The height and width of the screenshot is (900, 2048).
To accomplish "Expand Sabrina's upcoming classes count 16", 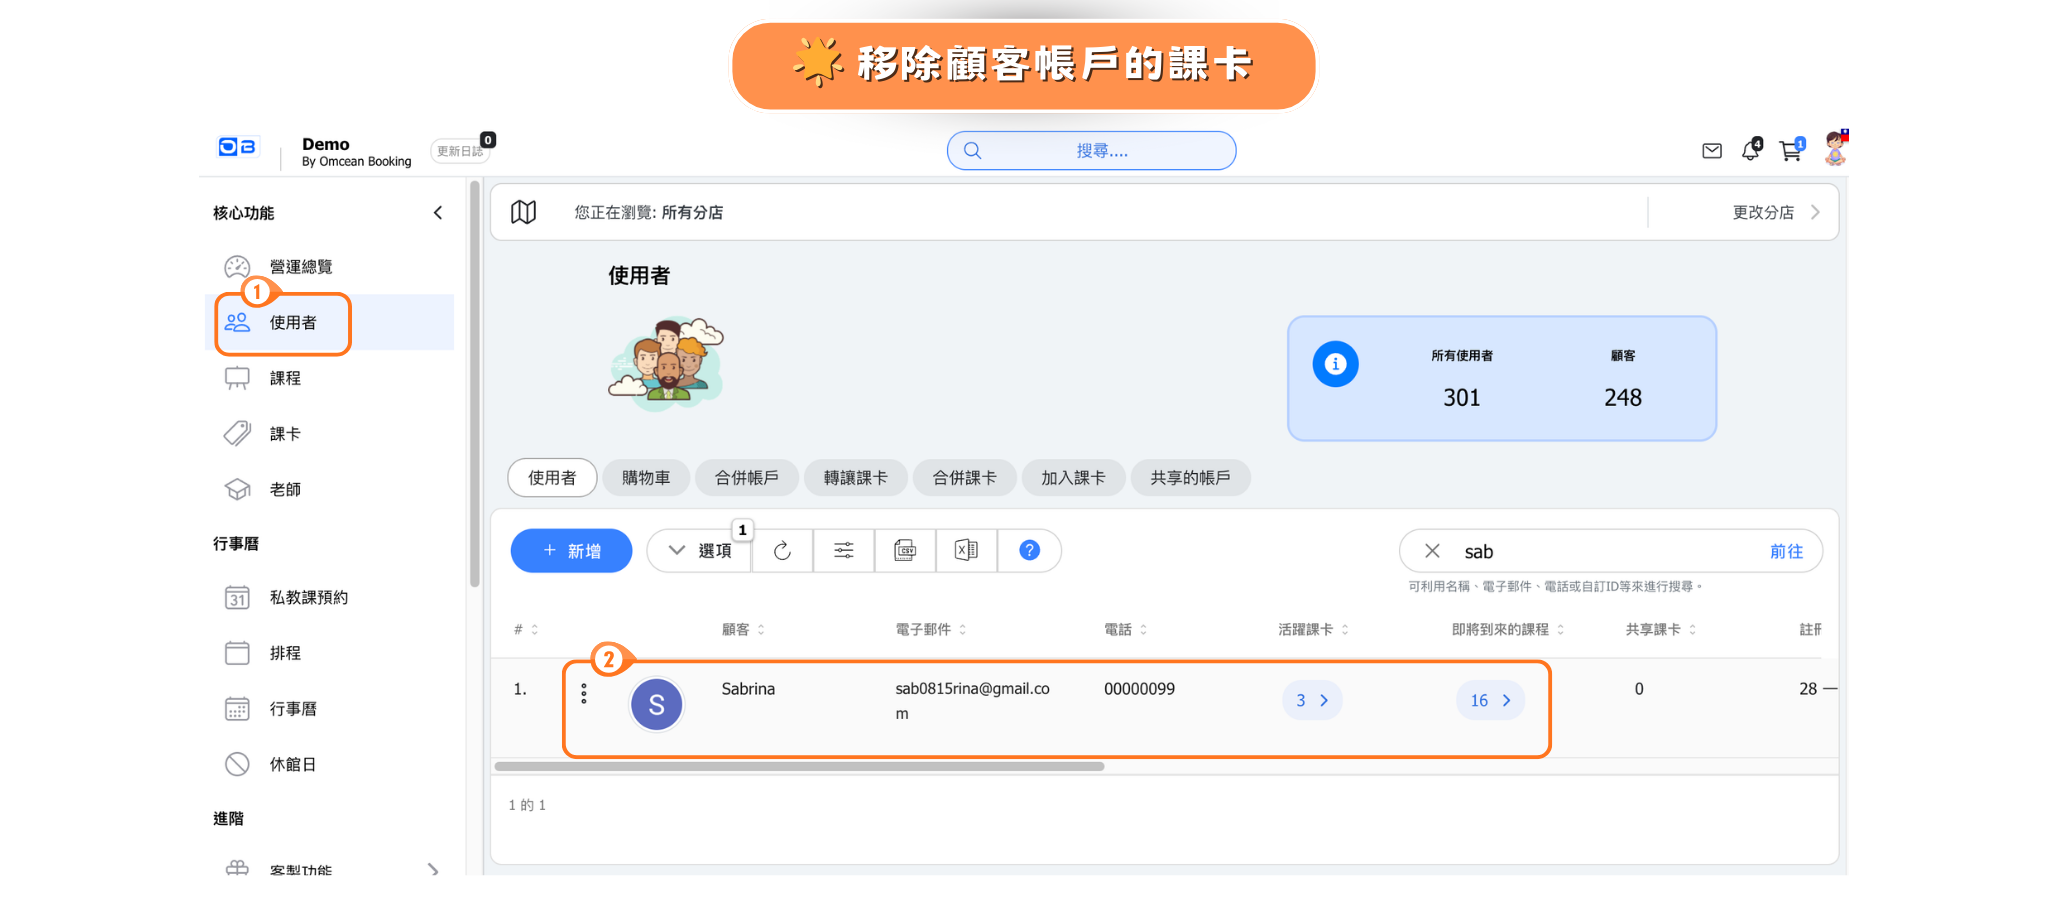I will 1490,701.
